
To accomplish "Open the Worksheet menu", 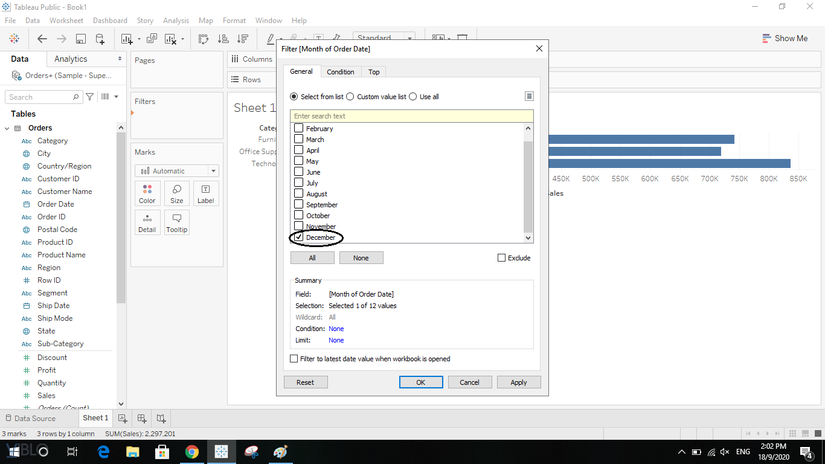I will (66, 21).
